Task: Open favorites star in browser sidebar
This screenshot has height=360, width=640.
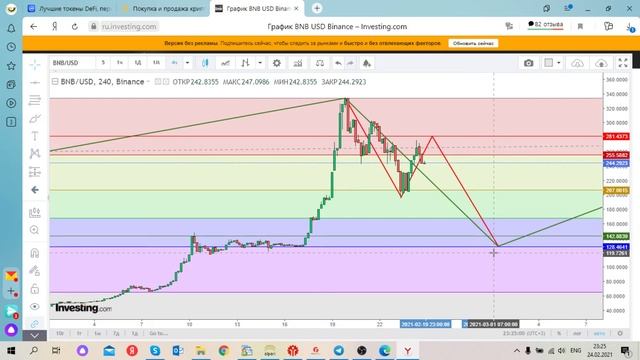Action: [11, 66]
